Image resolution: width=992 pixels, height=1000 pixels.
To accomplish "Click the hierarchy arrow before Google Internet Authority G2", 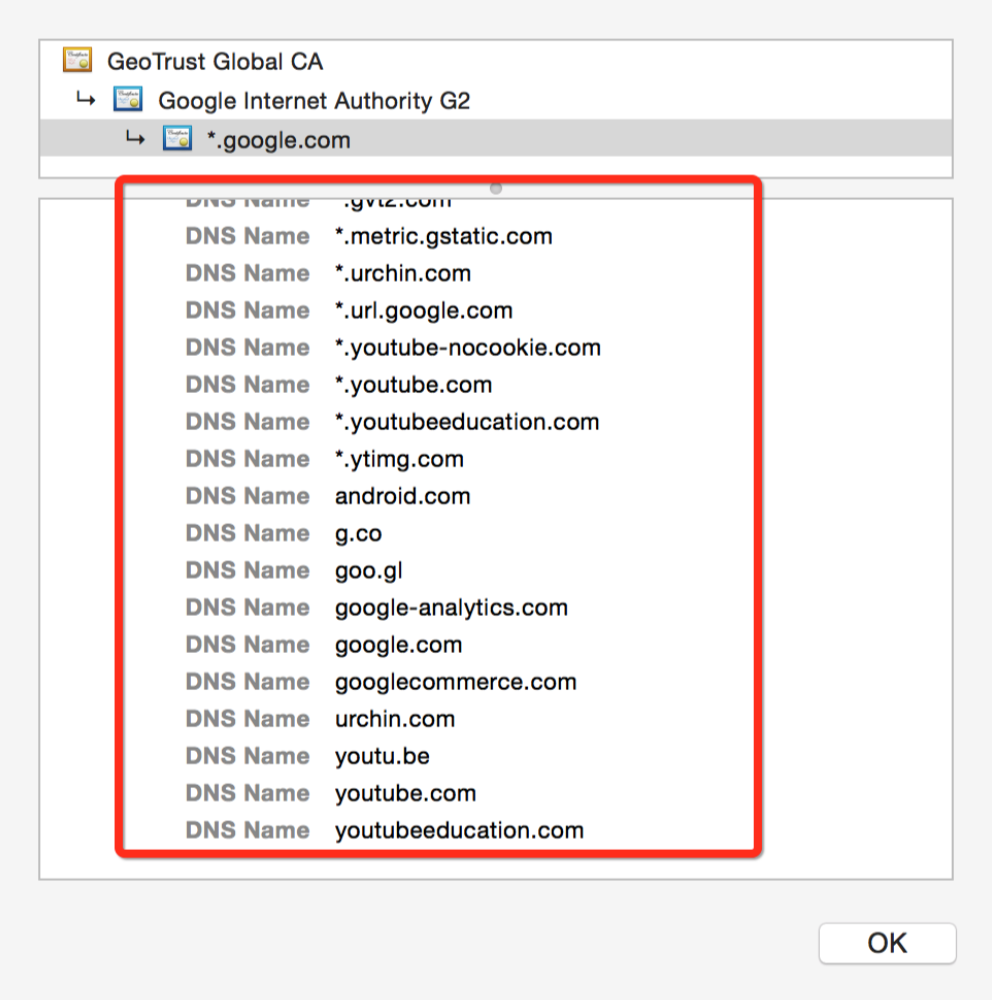I will tap(87, 99).
